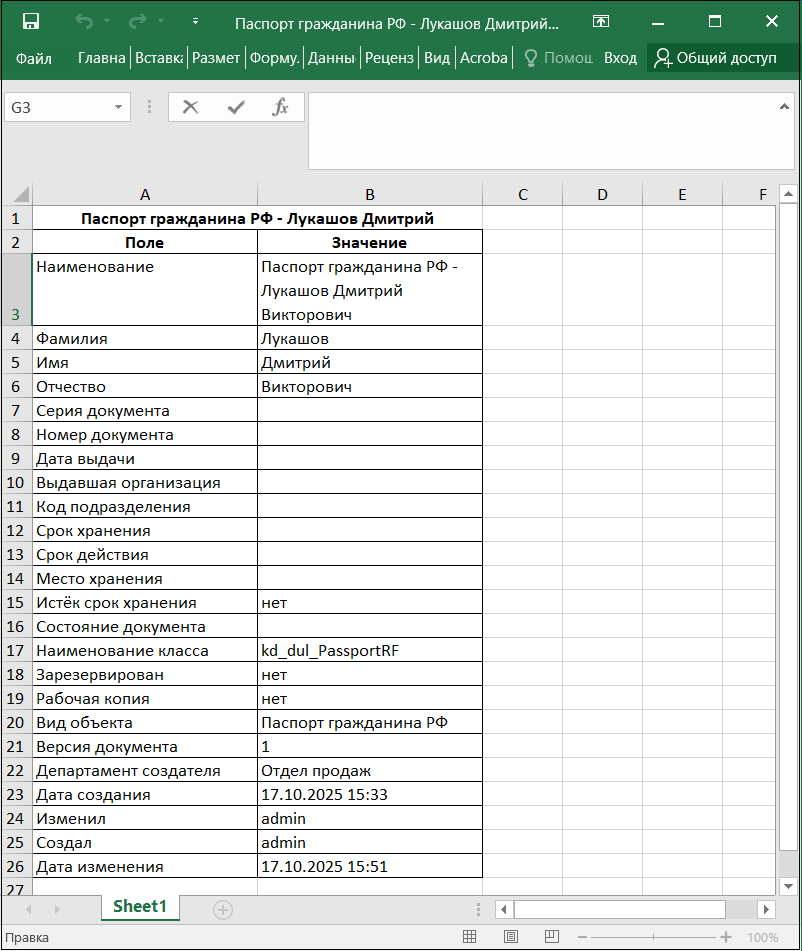Select row 17 header
The image size is (802, 951).
16,651
